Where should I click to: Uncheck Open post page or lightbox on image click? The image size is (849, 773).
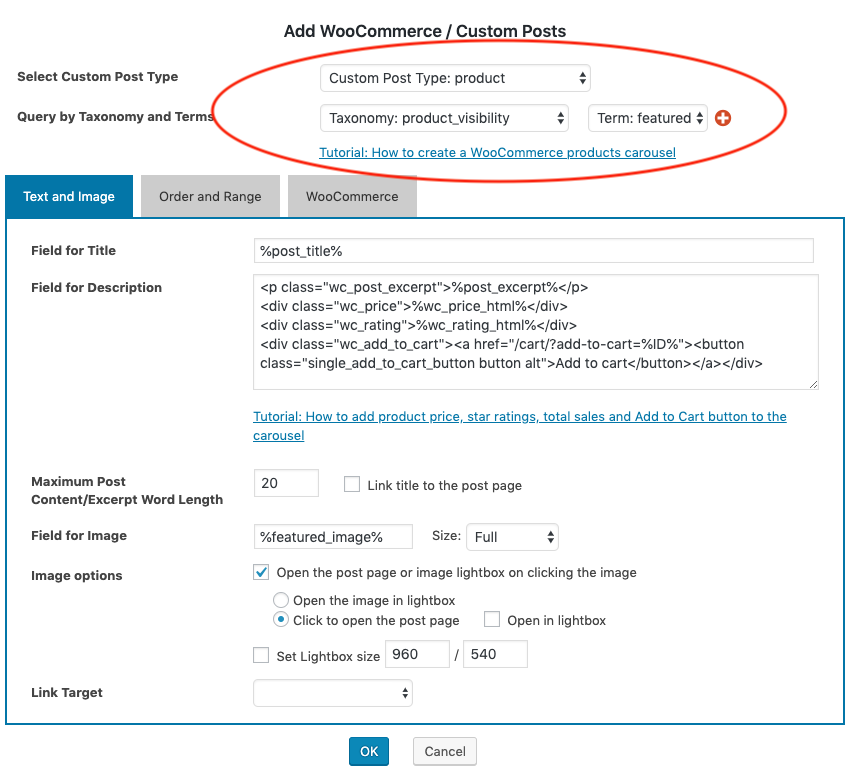click(x=262, y=573)
